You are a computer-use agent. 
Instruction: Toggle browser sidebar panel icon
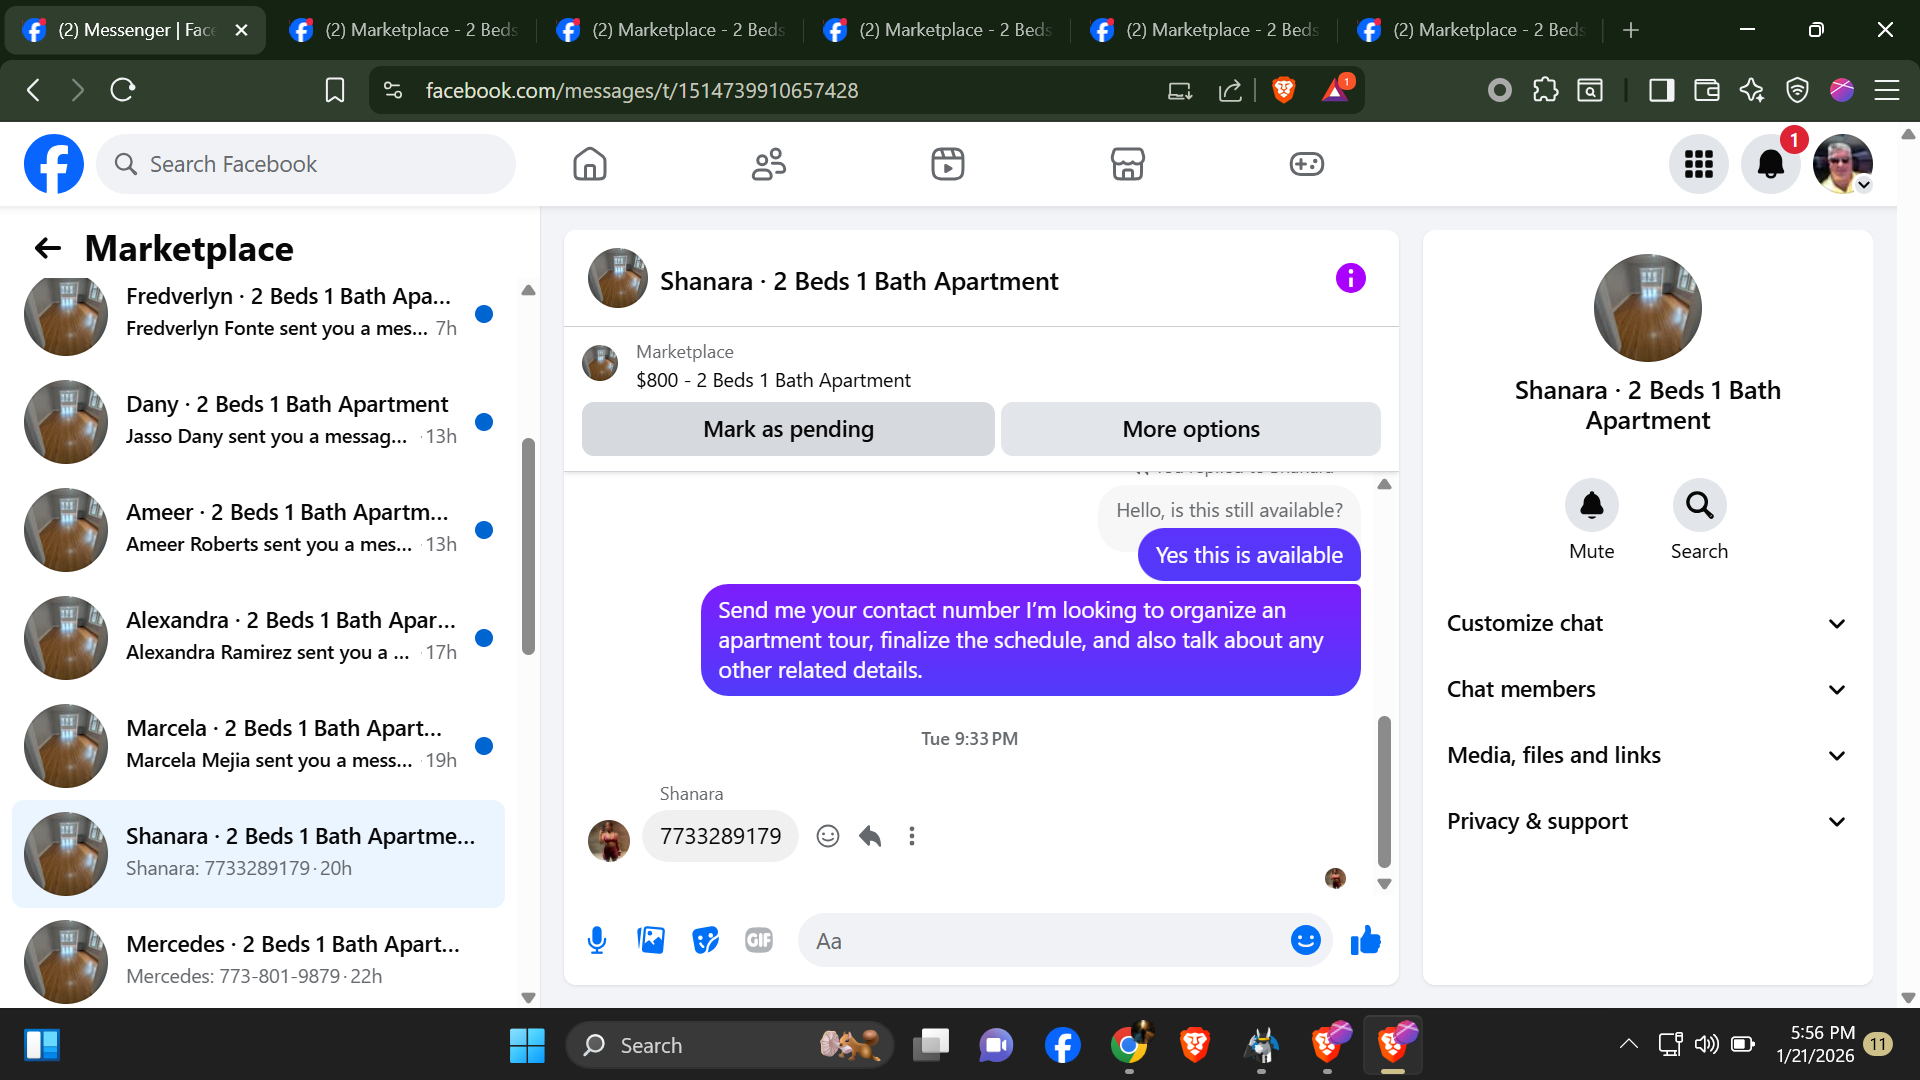(x=1661, y=90)
